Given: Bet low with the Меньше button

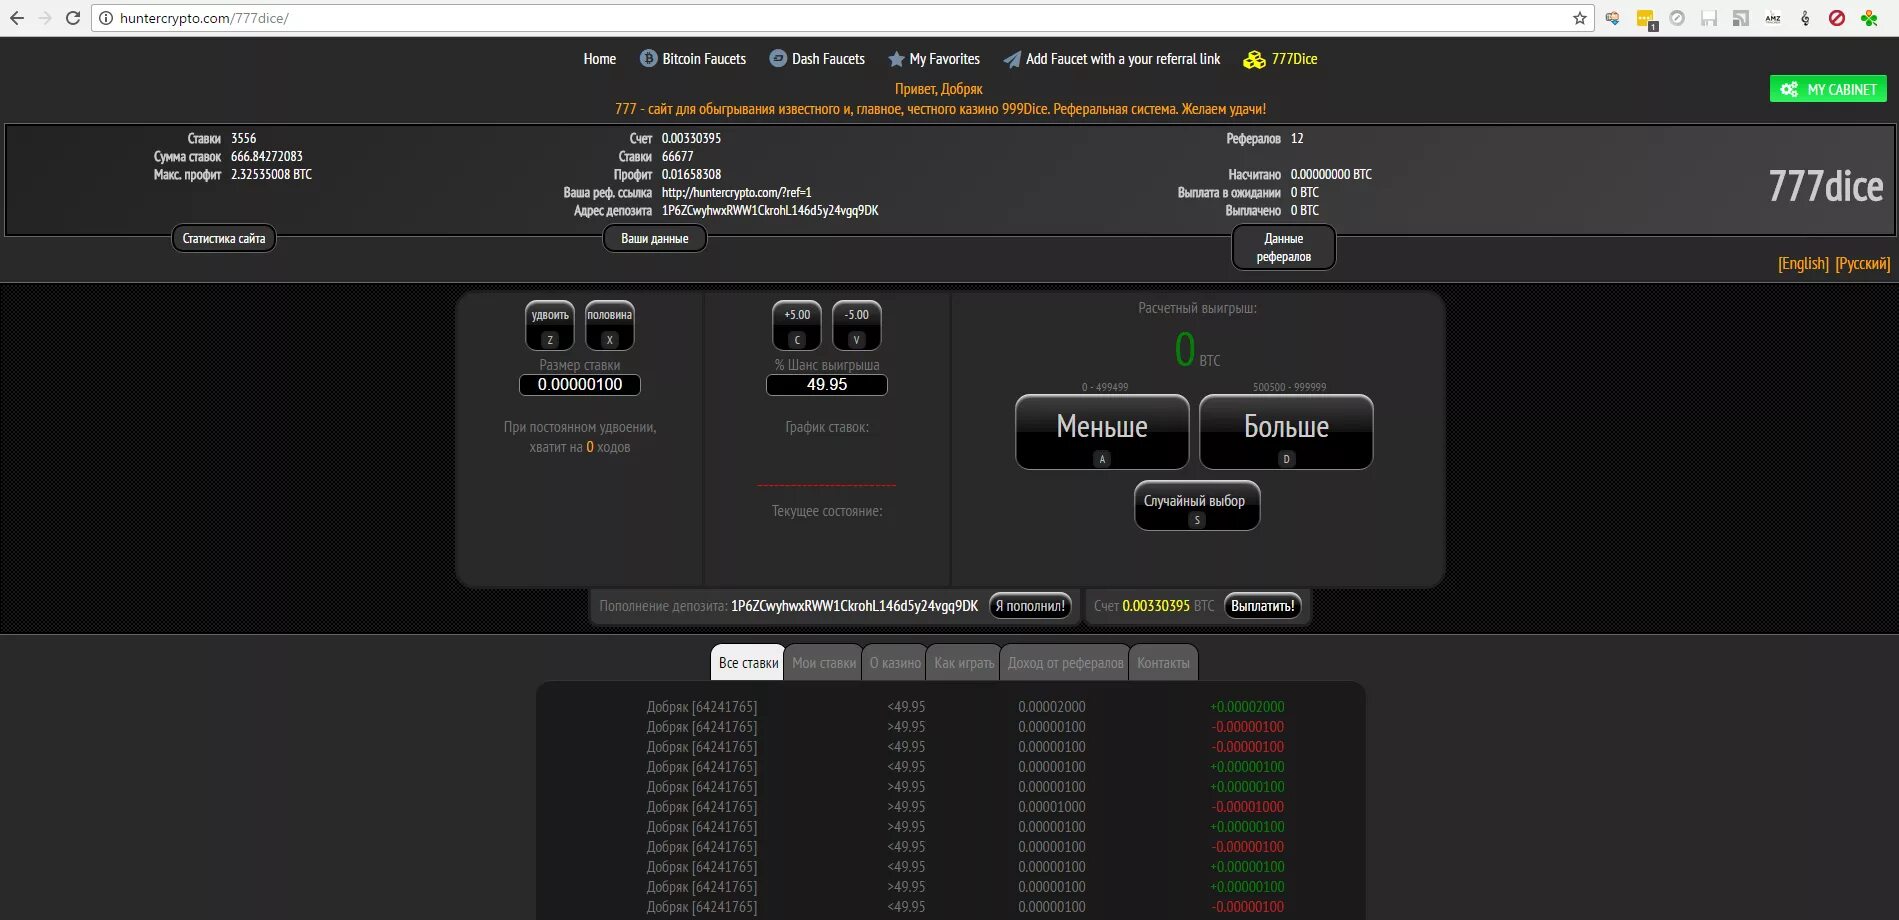Looking at the screenshot, I should pos(1102,432).
